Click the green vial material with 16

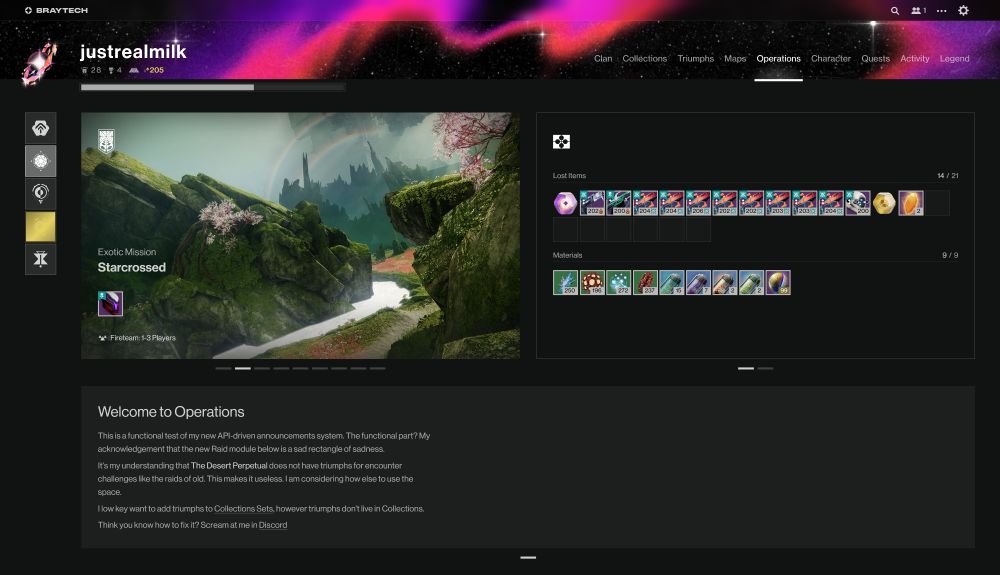[x=672, y=282]
